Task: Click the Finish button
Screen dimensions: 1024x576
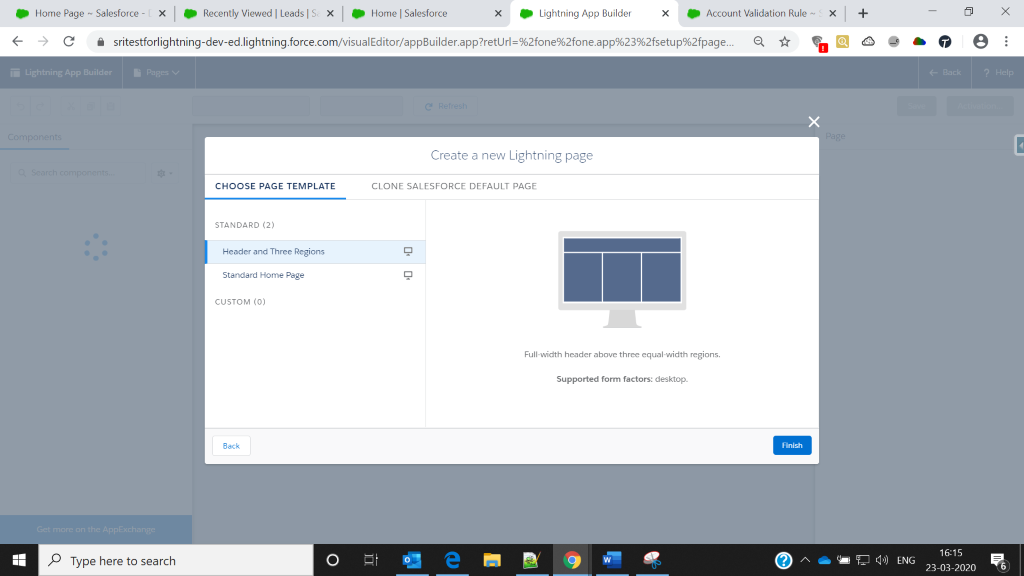Action: click(791, 445)
